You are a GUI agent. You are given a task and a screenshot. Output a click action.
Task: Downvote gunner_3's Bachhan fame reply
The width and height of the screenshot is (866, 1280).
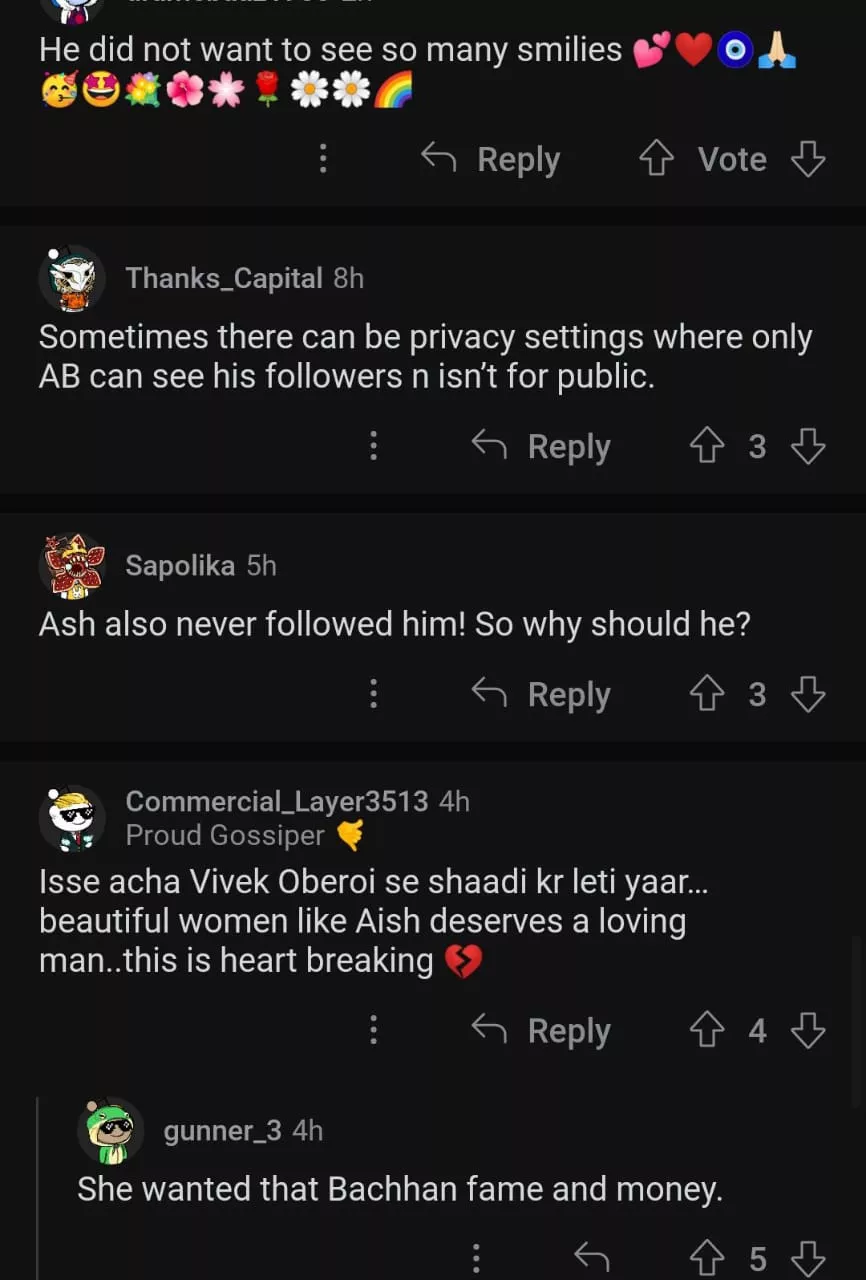click(808, 1258)
